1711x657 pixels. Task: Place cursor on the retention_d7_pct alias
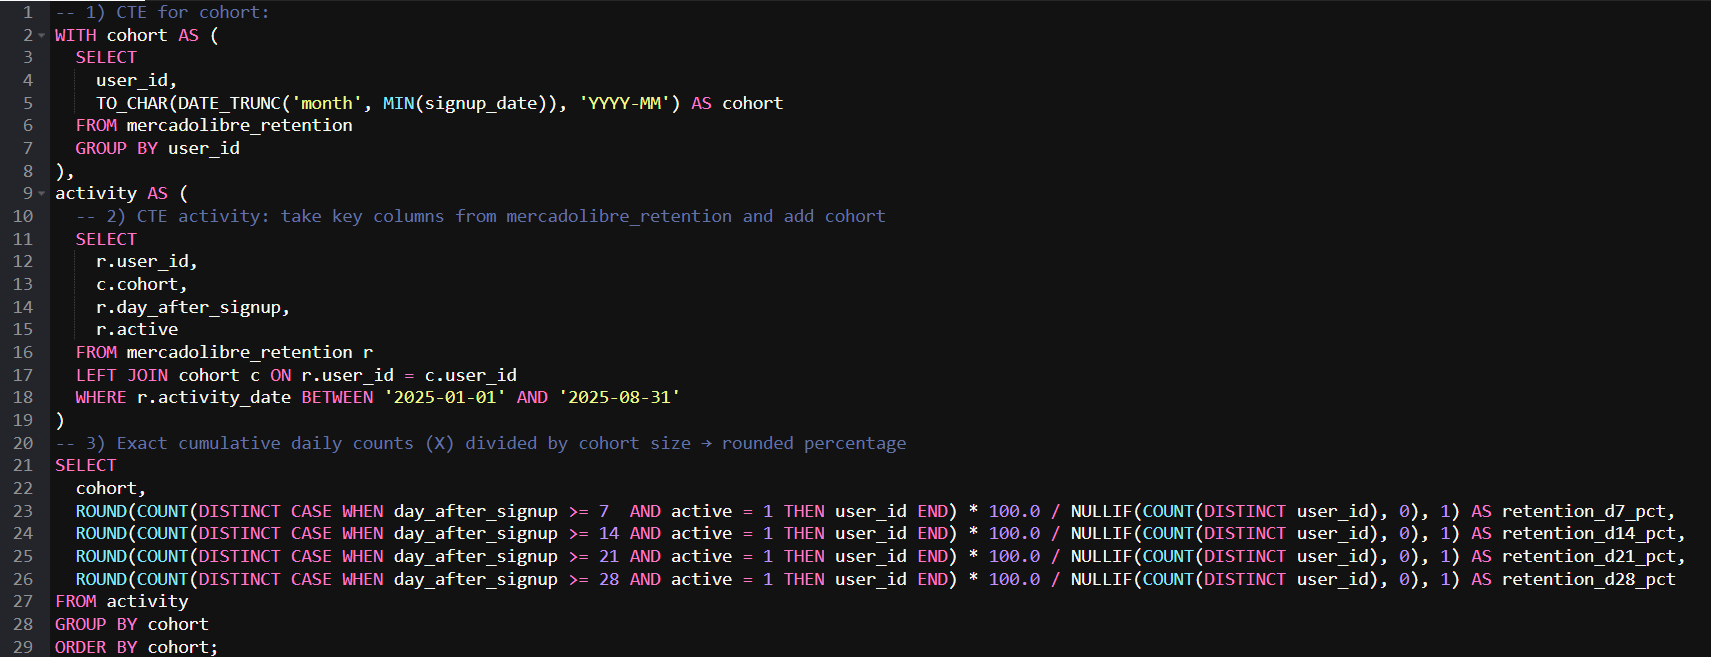pyautogui.click(x=1586, y=511)
